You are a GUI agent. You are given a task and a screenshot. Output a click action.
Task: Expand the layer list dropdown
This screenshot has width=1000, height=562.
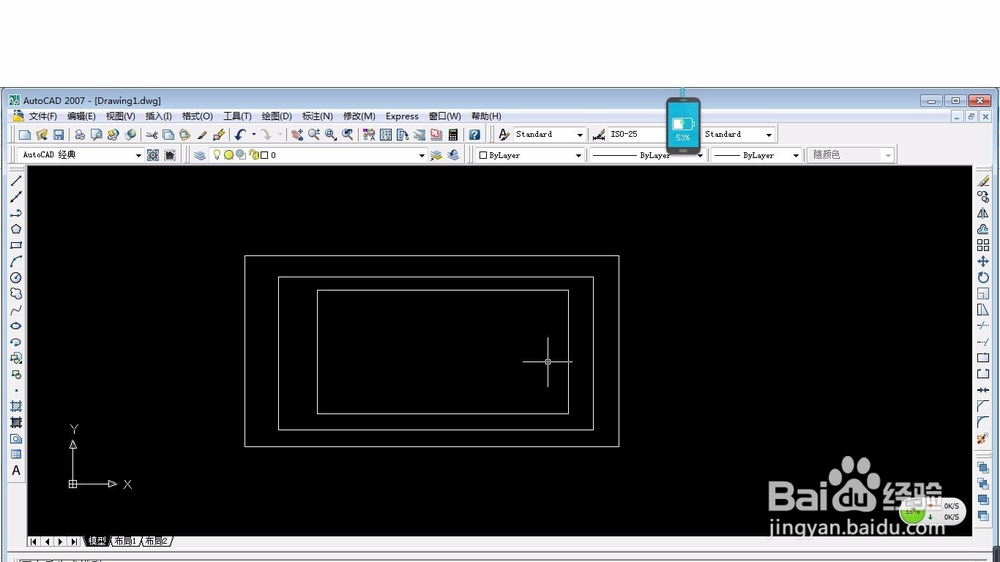pos(422,155)
